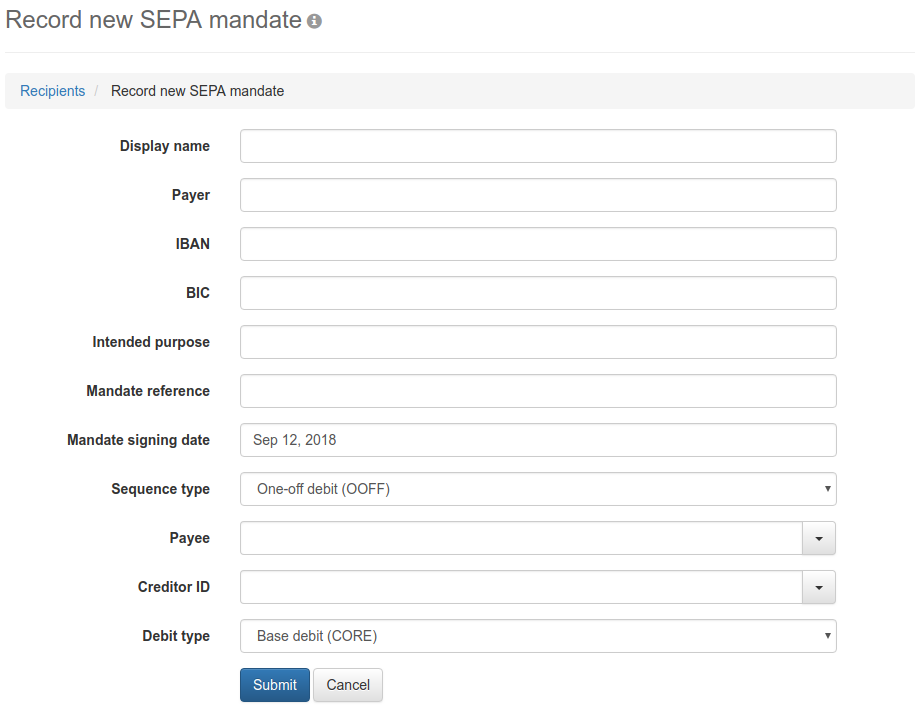This screenshot has height=710, width=923.
Task: Expand the Creditor ID dropdown arrow
Action: pyautogui.click(x=818, y=587)
